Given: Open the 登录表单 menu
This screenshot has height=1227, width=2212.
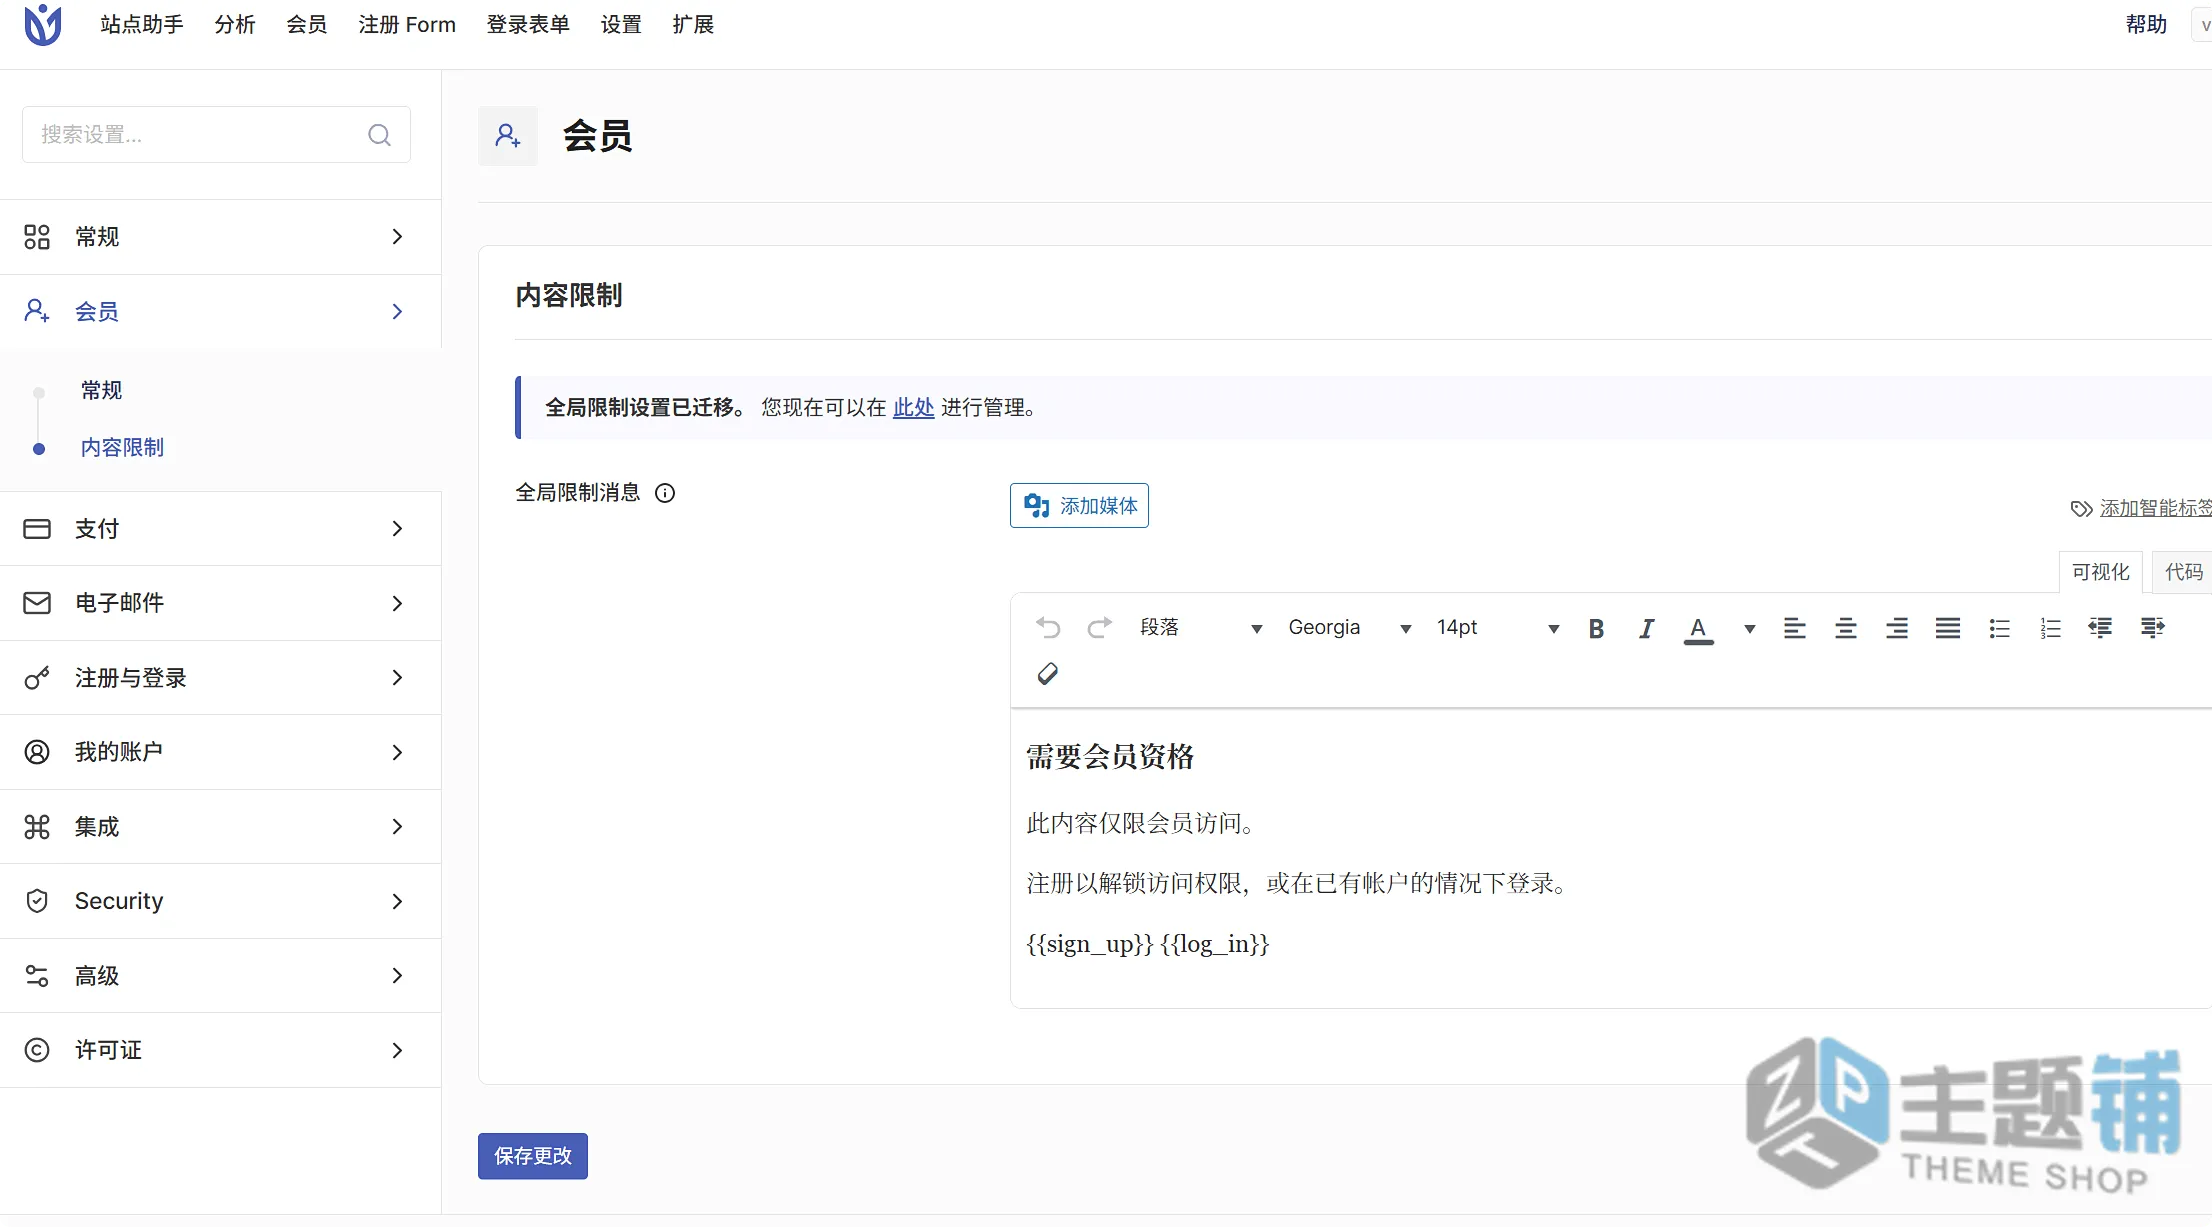Looking at the screenshot, I should point(528,25).
